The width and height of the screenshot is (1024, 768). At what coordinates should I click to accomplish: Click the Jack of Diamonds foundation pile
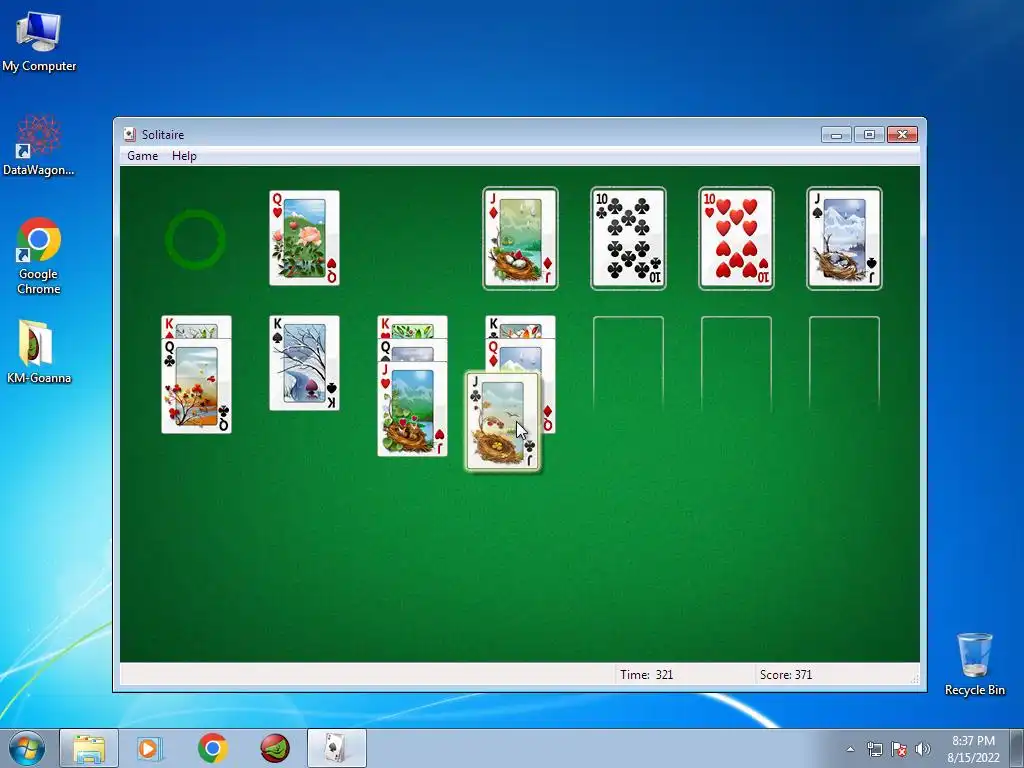point(520,238)
